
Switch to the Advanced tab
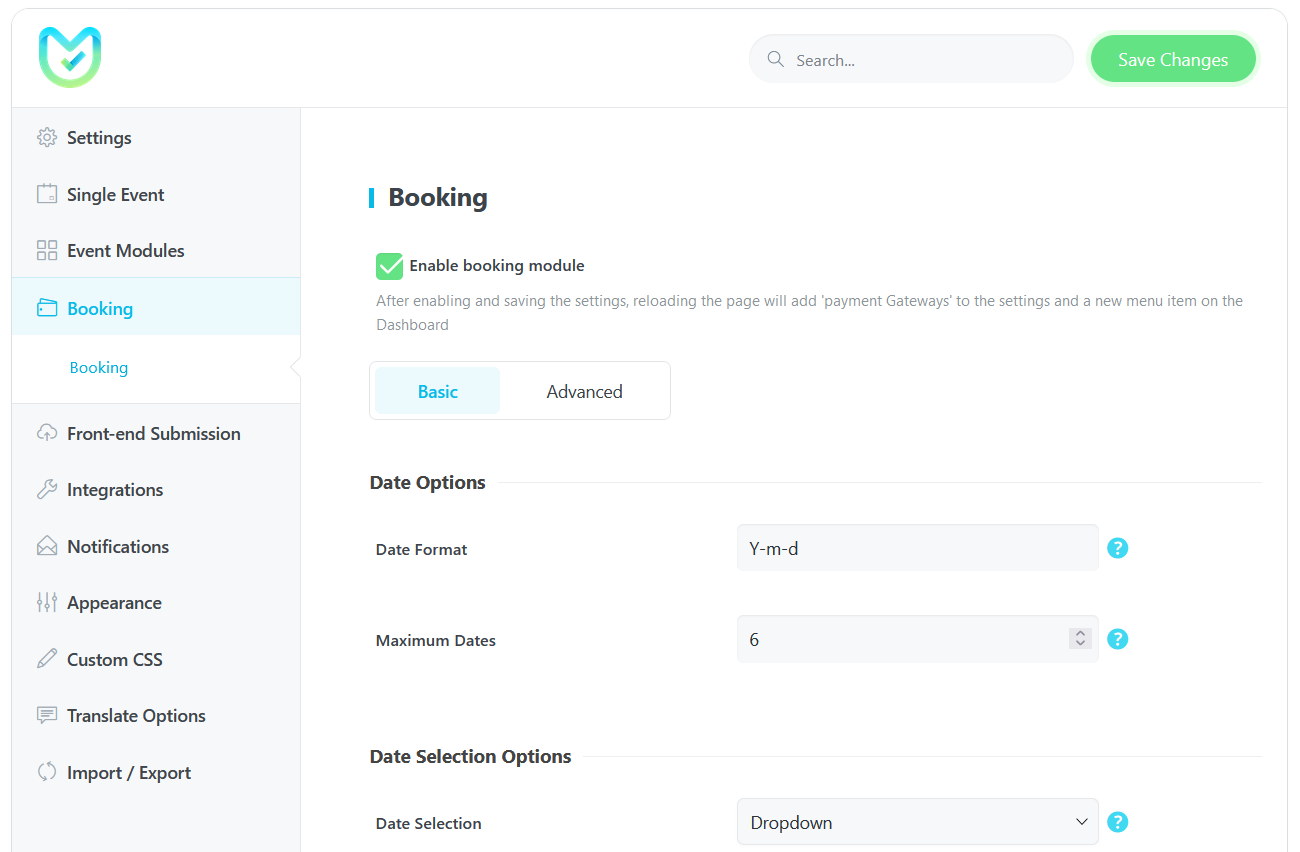tap(584, 391)
